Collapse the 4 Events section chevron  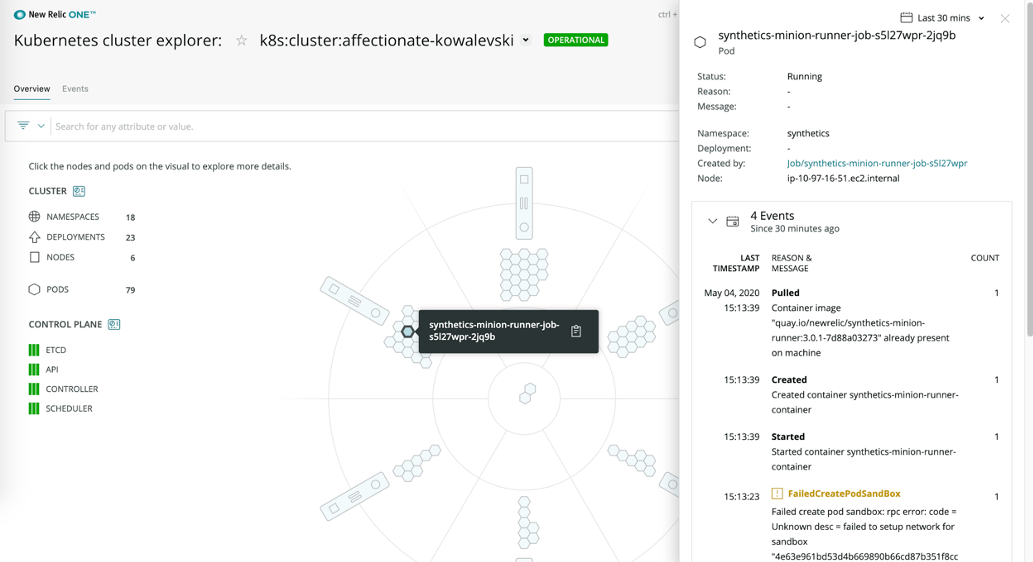[x=712, y=221]
